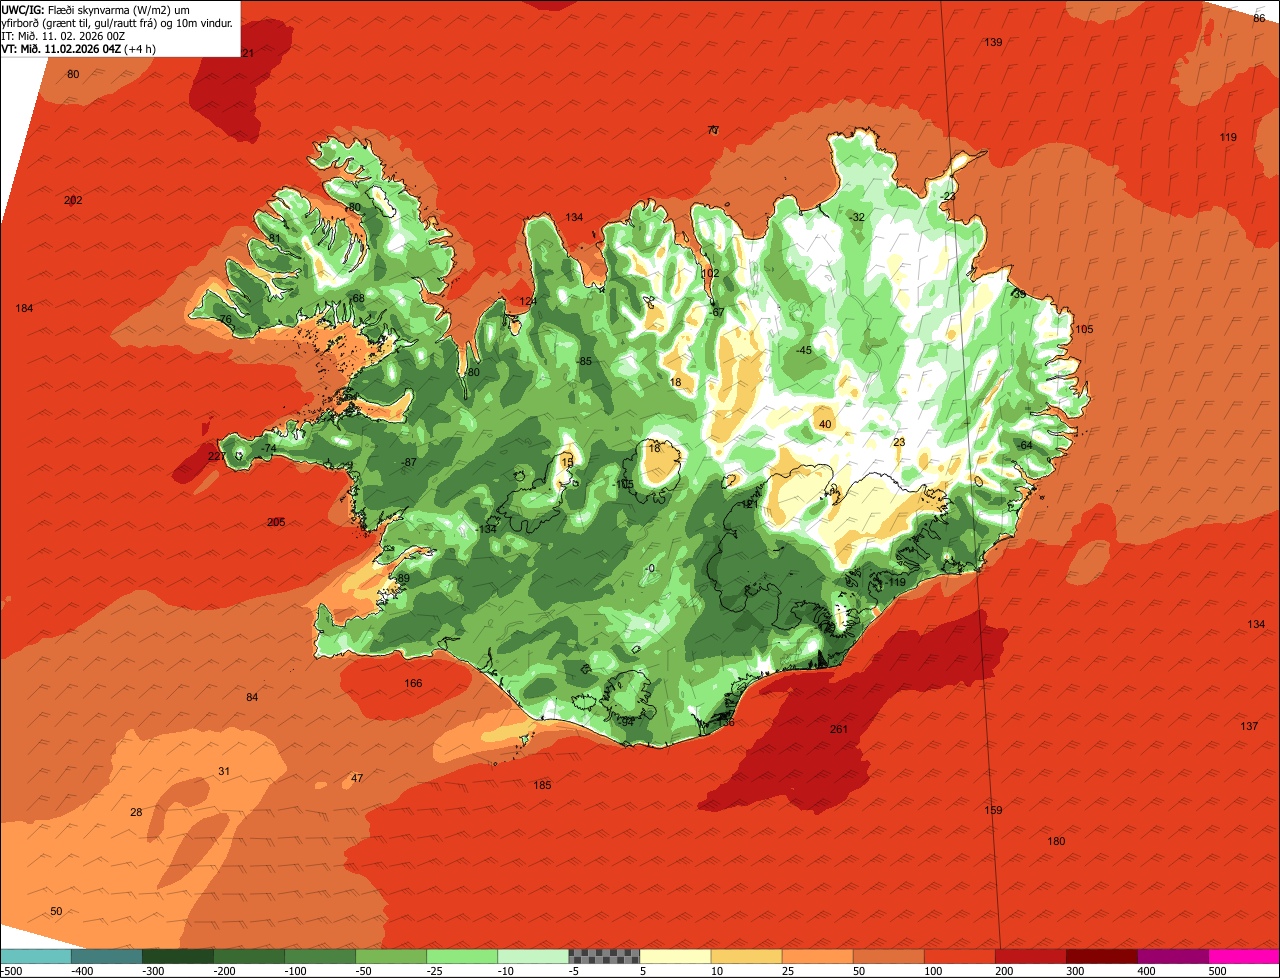1280x978 pixels.
Task: Click the value "-119" near the southeast coast
Action: coord(895,582)
